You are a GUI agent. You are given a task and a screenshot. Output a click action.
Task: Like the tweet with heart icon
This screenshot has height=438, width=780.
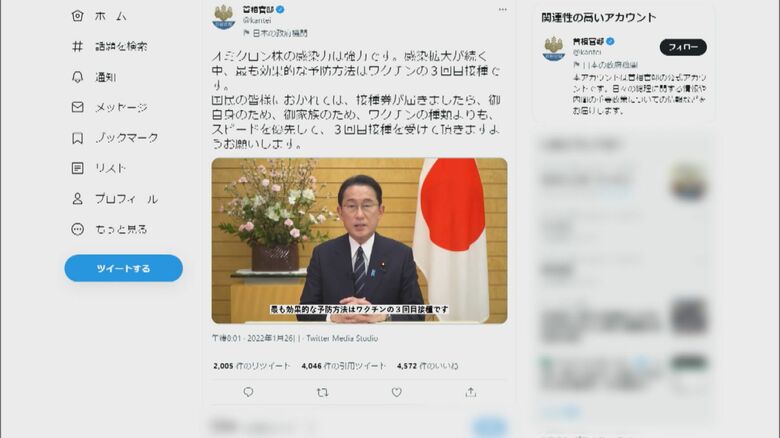pyautogui.click(x=396, y=392)
